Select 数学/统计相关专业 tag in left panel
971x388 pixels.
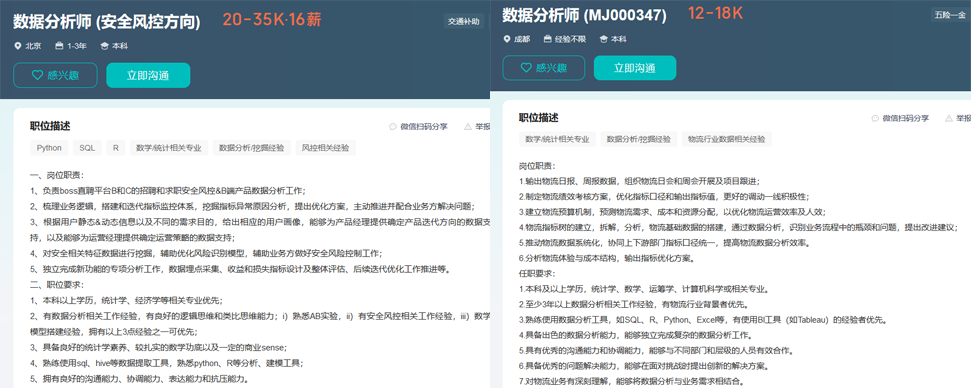pyautogui.click(x=168, y=148)
